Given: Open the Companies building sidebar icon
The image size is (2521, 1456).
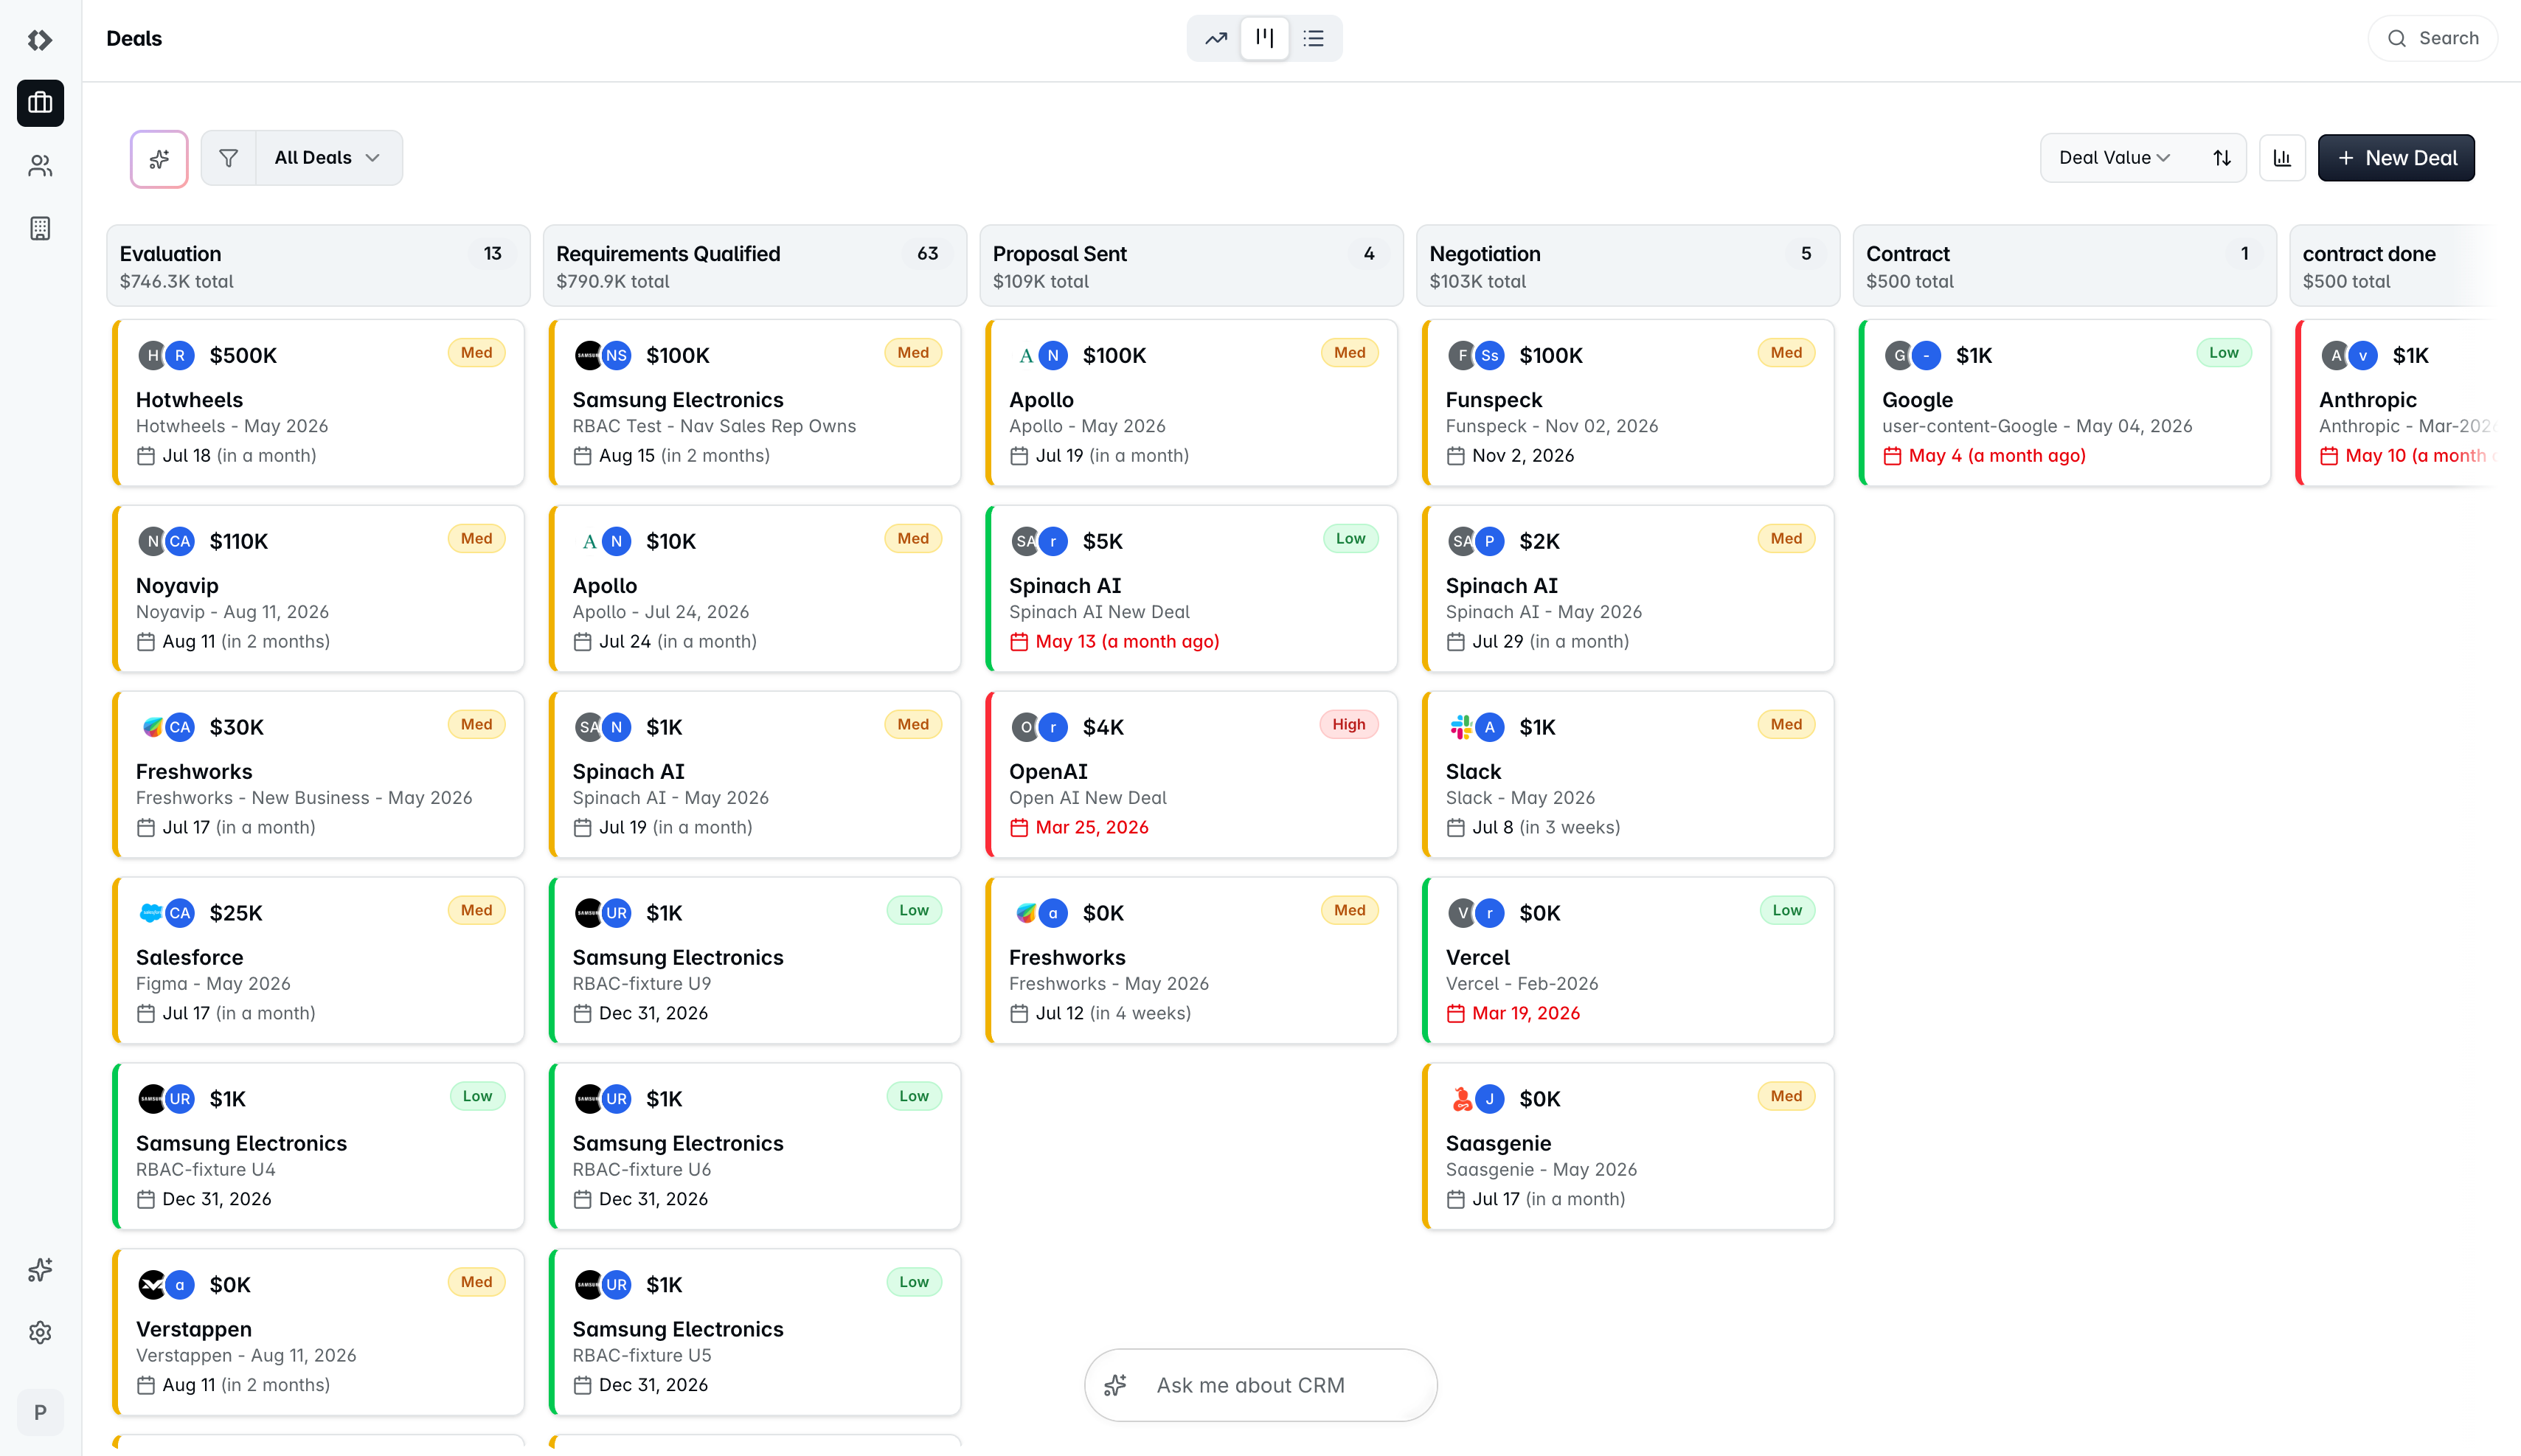Looking at the screenshot, I should pos(40,228).
